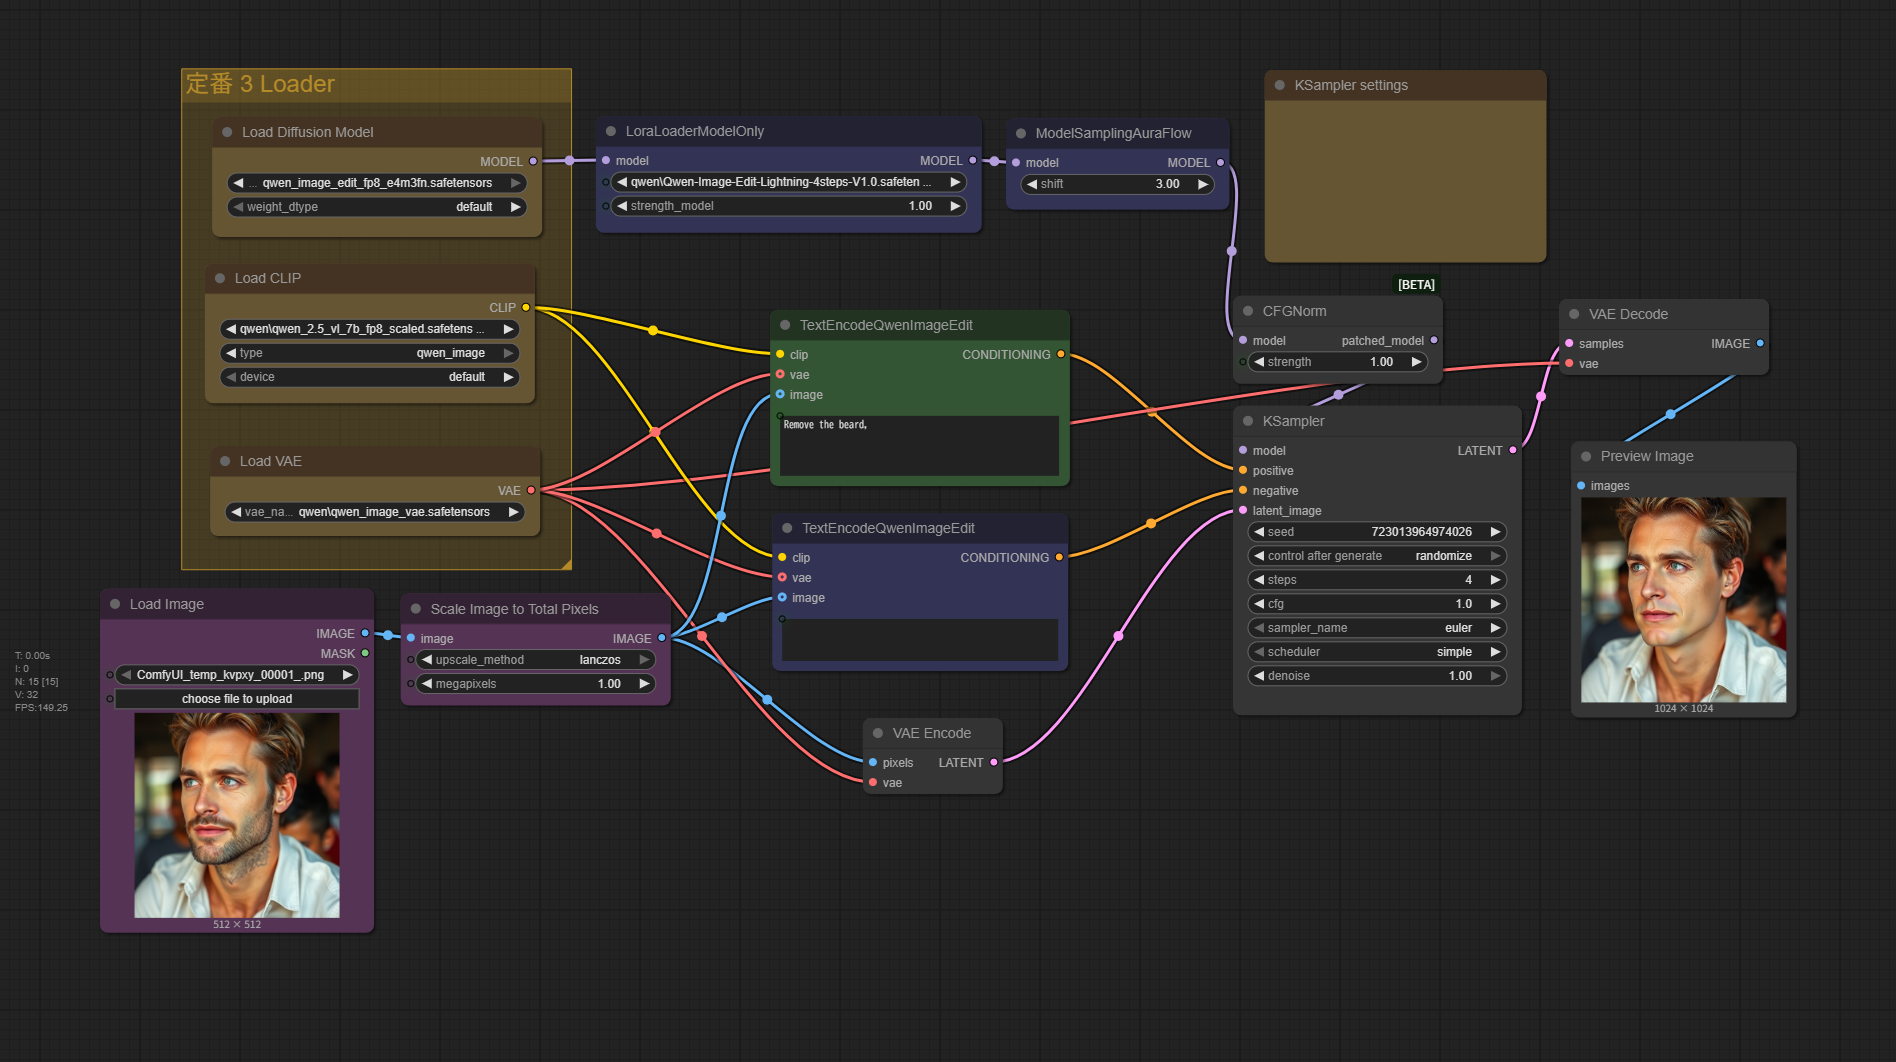
Task: Click the choose file to upload button
Action: pyautogui.click(x=237, y=699)
